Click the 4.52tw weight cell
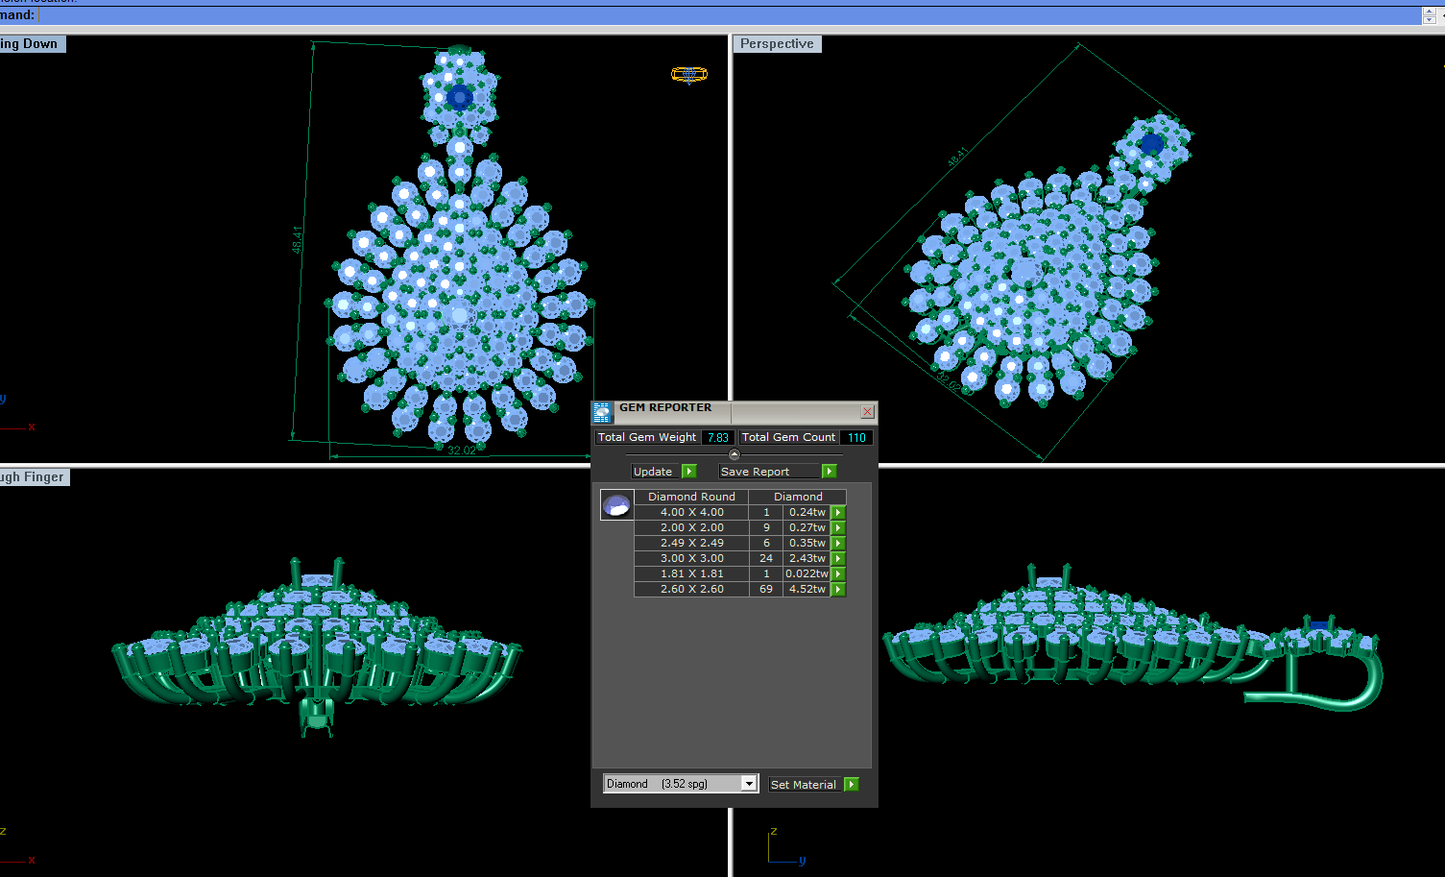 click(807, 590)
